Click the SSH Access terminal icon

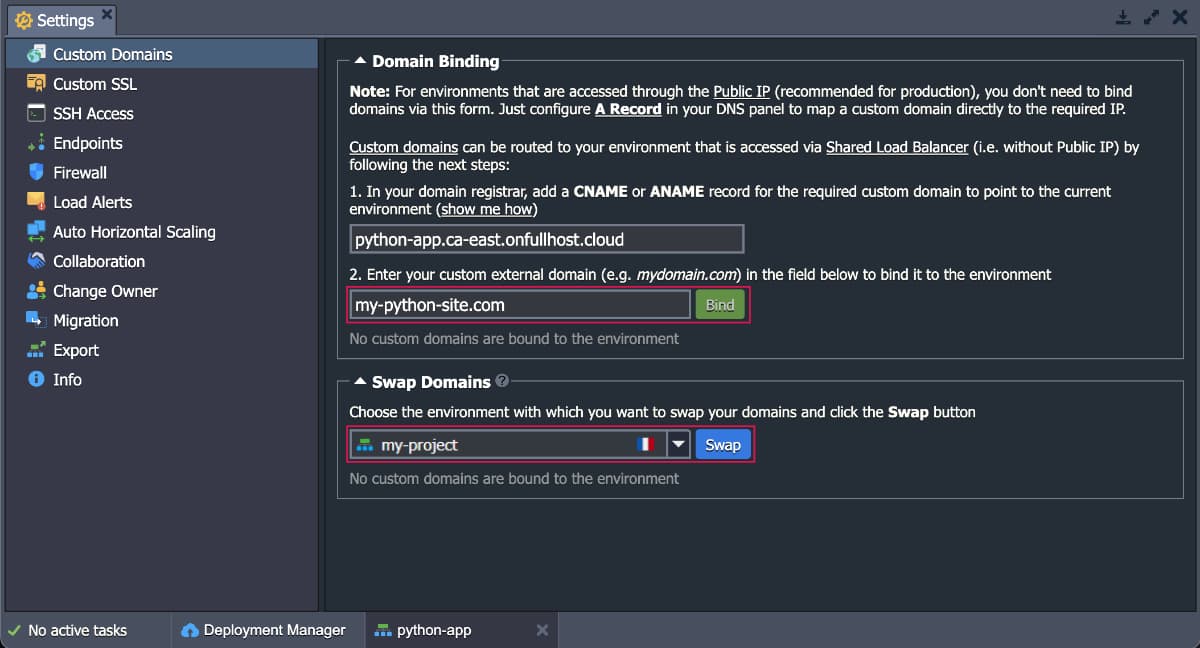tap(36, 113)
